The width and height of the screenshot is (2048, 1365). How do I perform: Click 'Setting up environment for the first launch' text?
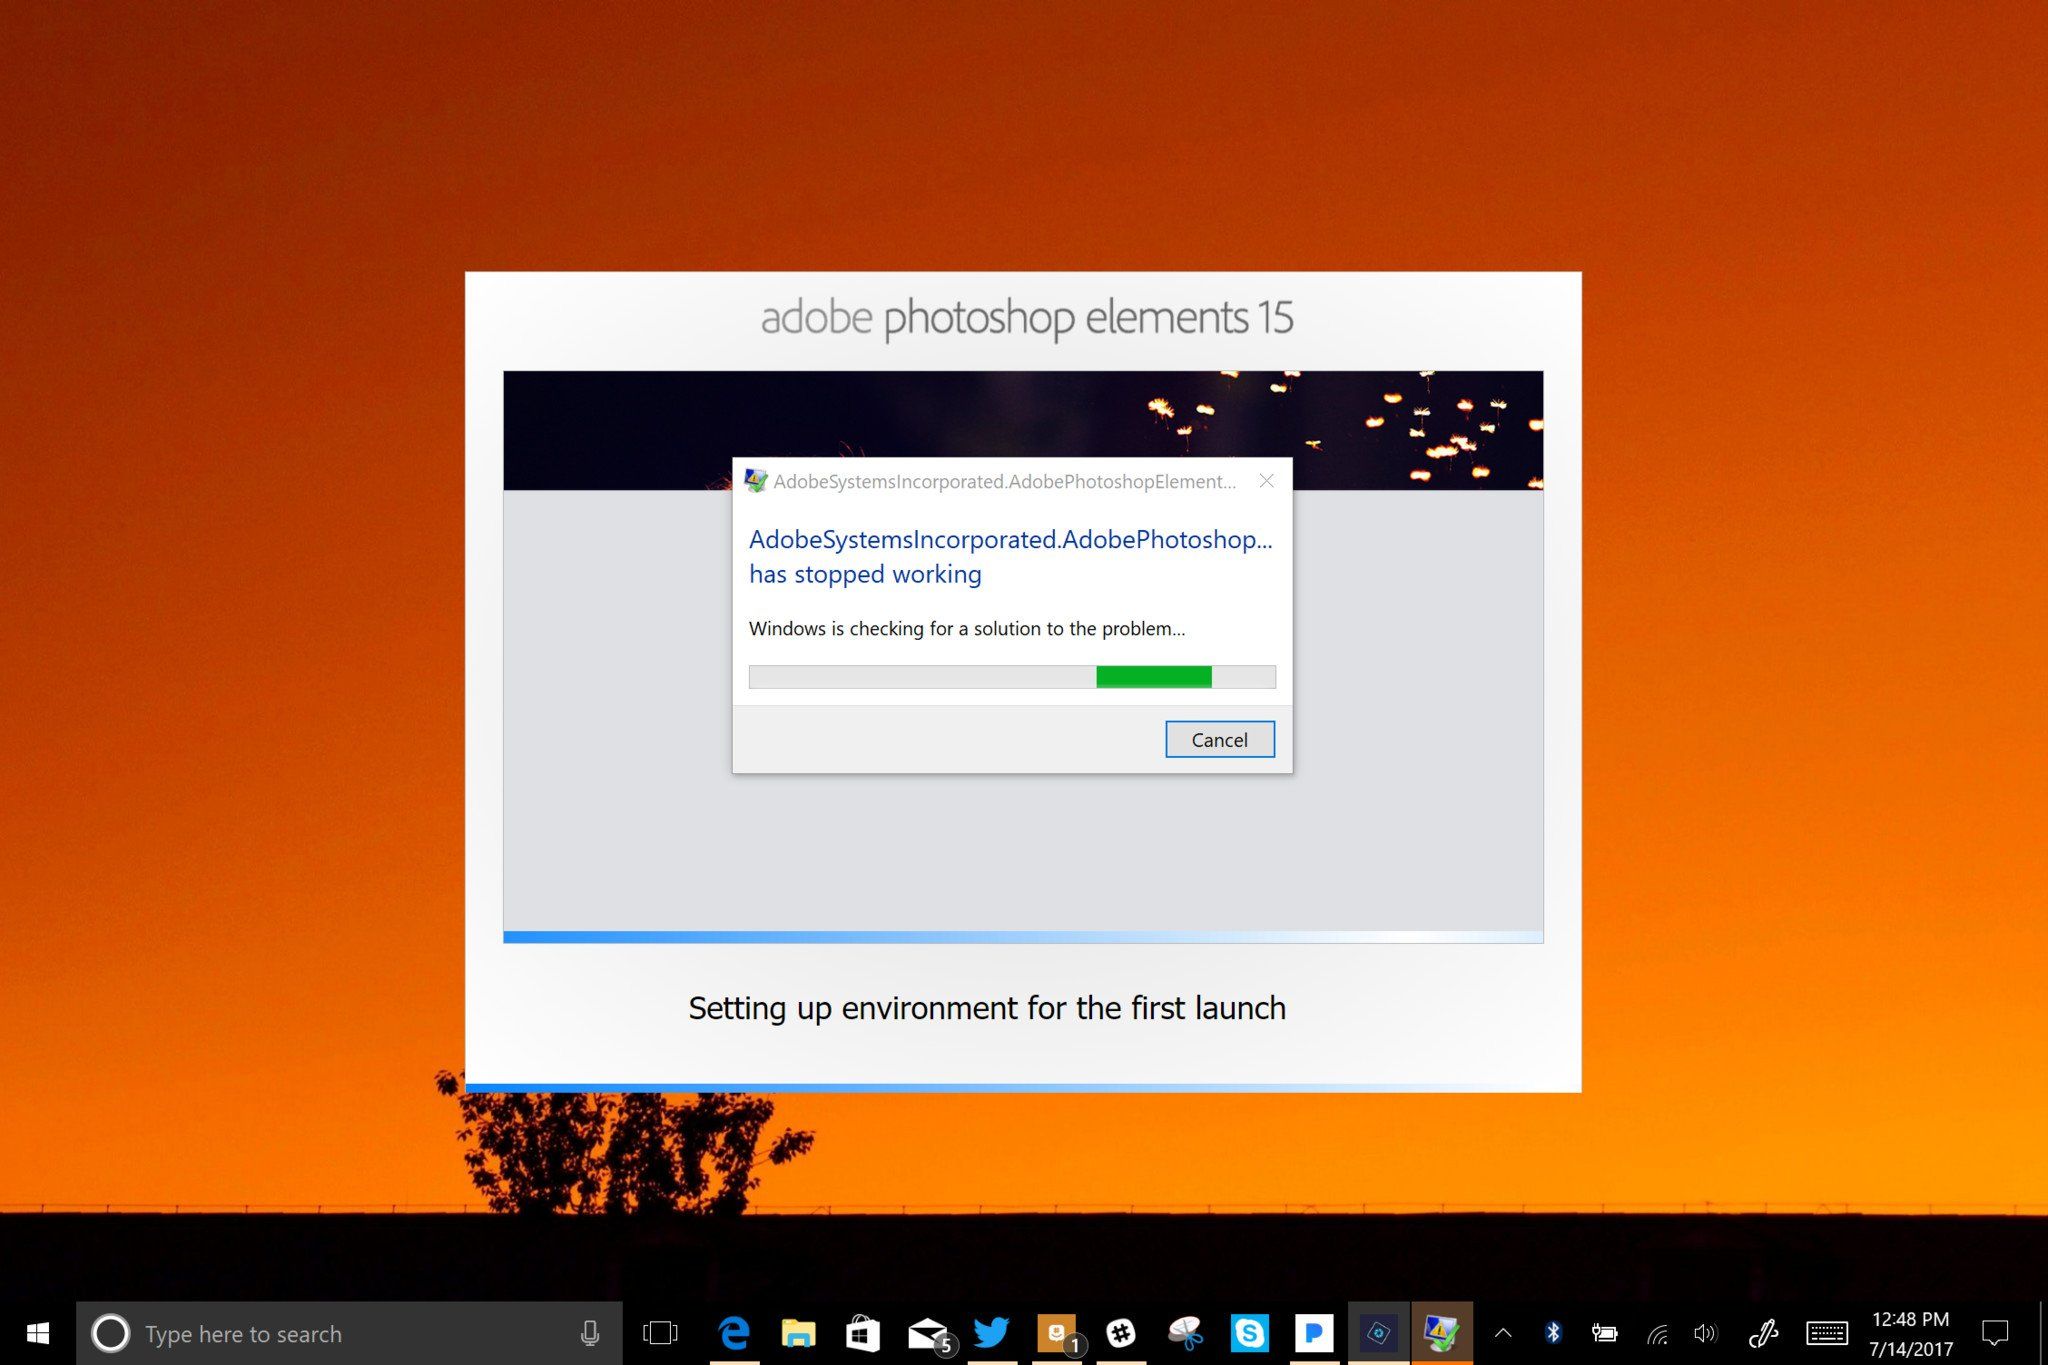pyautogui.click(x=987, y=1008)
